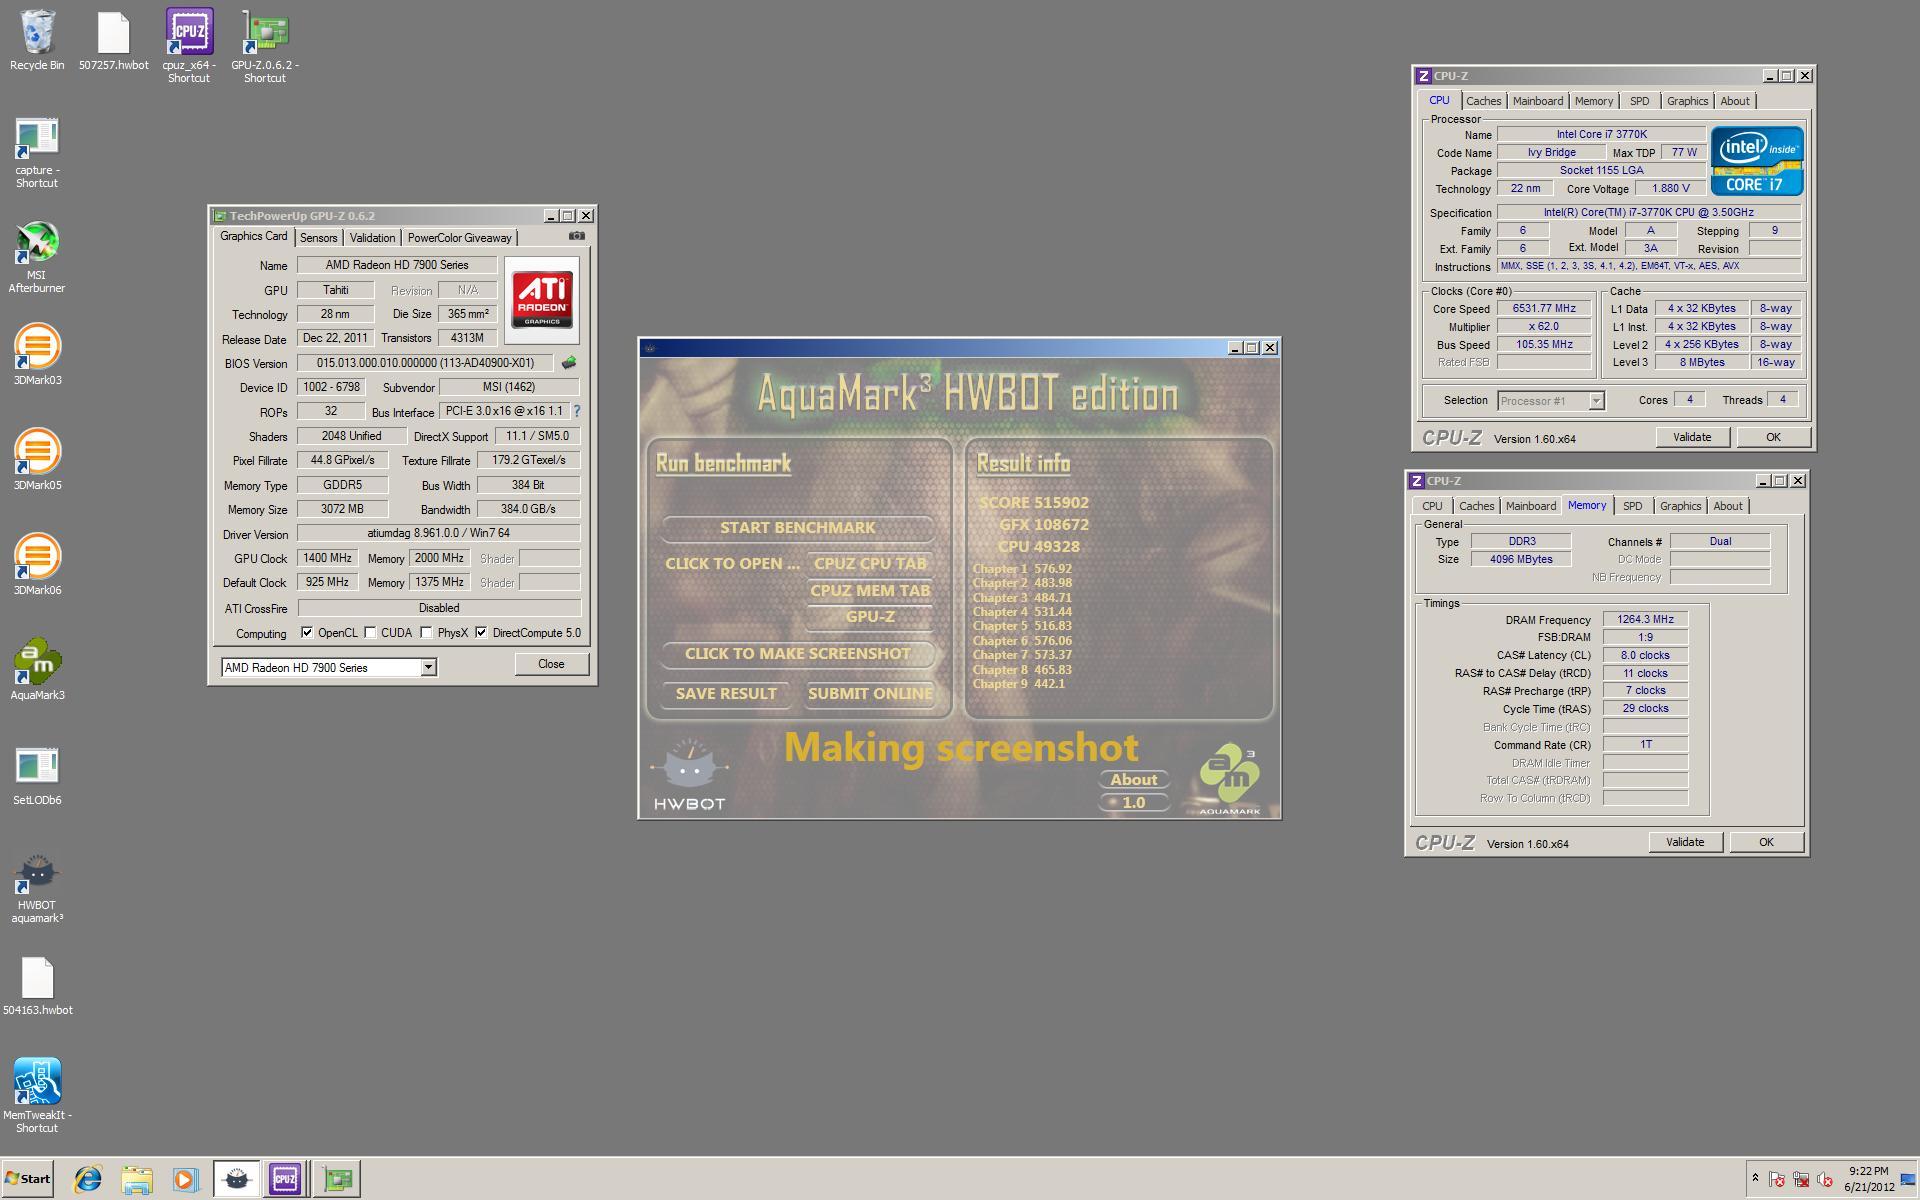Open the Start menu

tap(27, 1179)
